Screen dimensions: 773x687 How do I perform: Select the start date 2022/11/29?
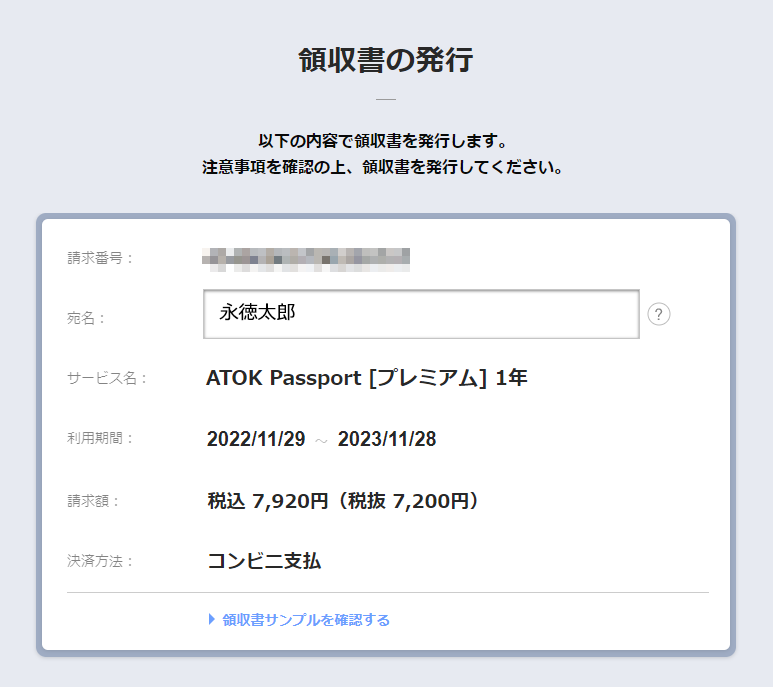256,439
